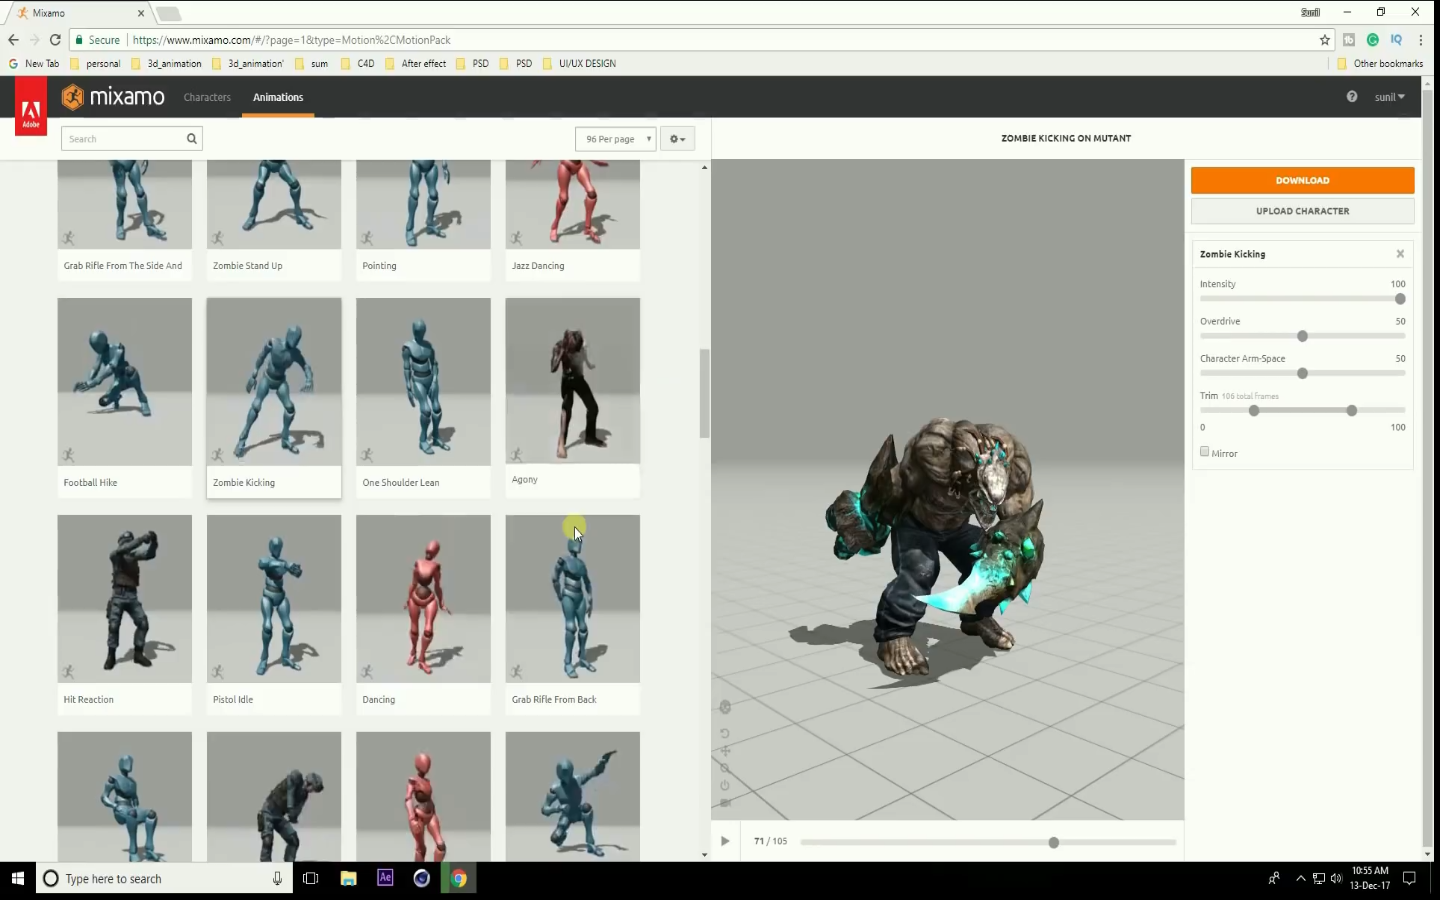
Task: Select the Agony animation thumbnail
Action: [573, 380]
